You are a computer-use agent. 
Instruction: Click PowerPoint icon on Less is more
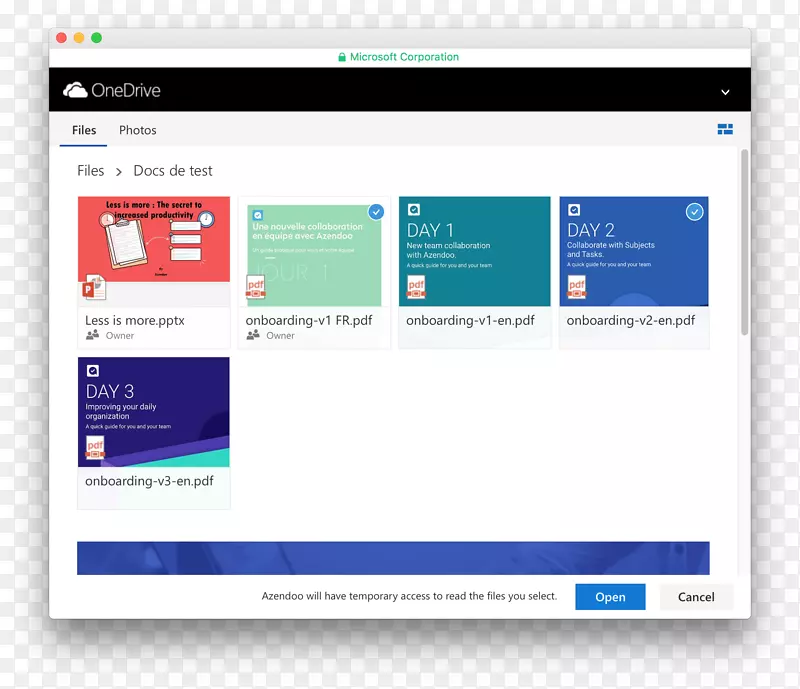[x=94, y=287]
